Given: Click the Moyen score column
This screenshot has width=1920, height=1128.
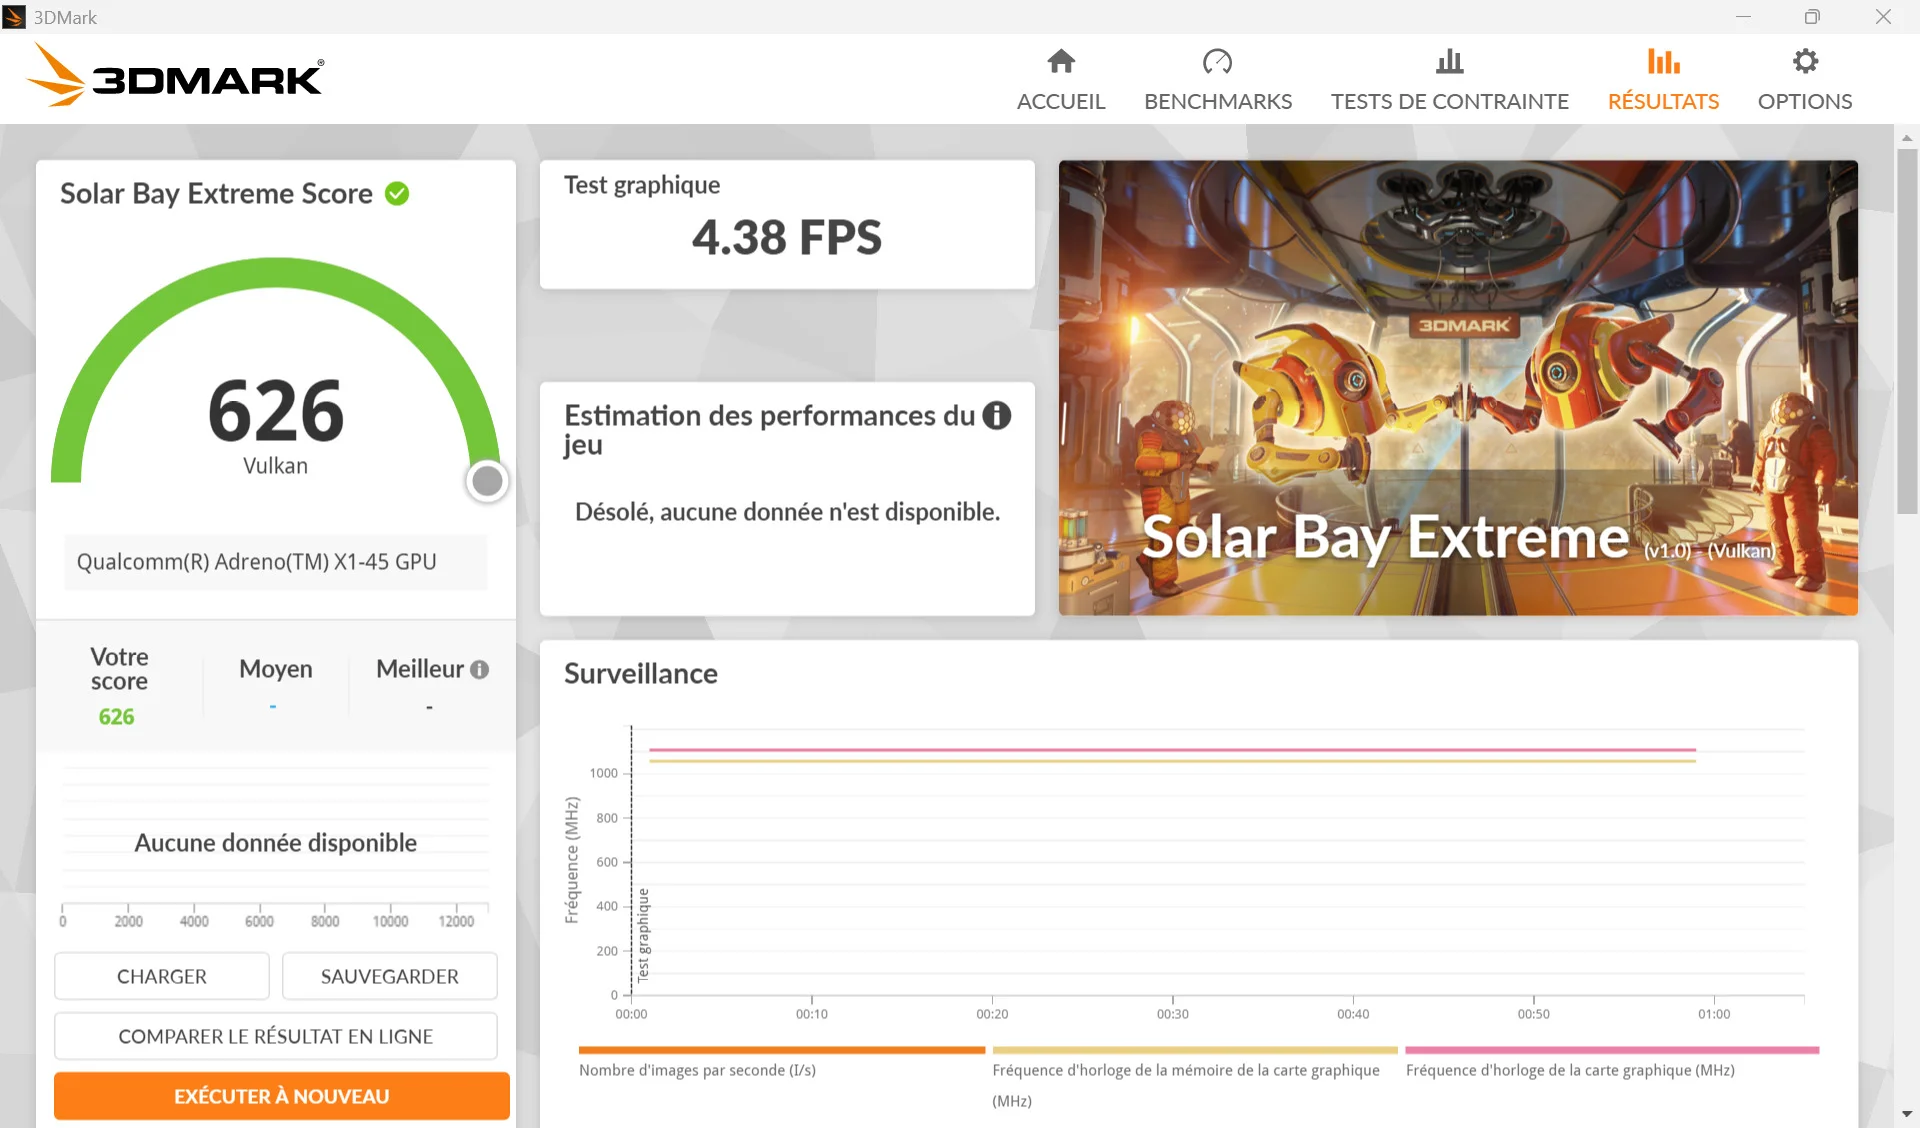Looking at the screenshot, I should (276, 685).
